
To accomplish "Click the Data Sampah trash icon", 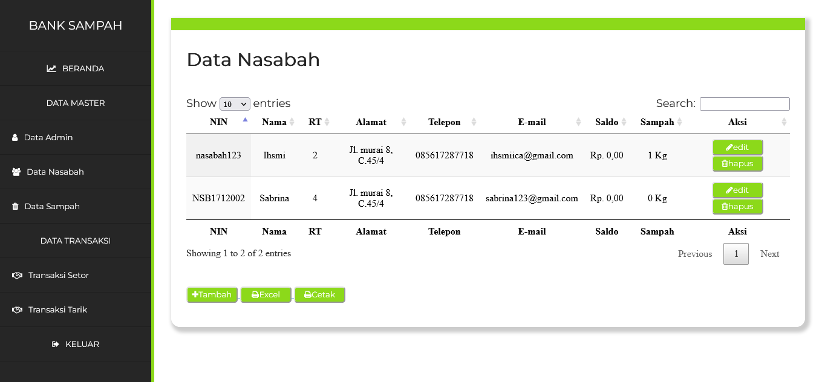I will click(x=15, y=206).
